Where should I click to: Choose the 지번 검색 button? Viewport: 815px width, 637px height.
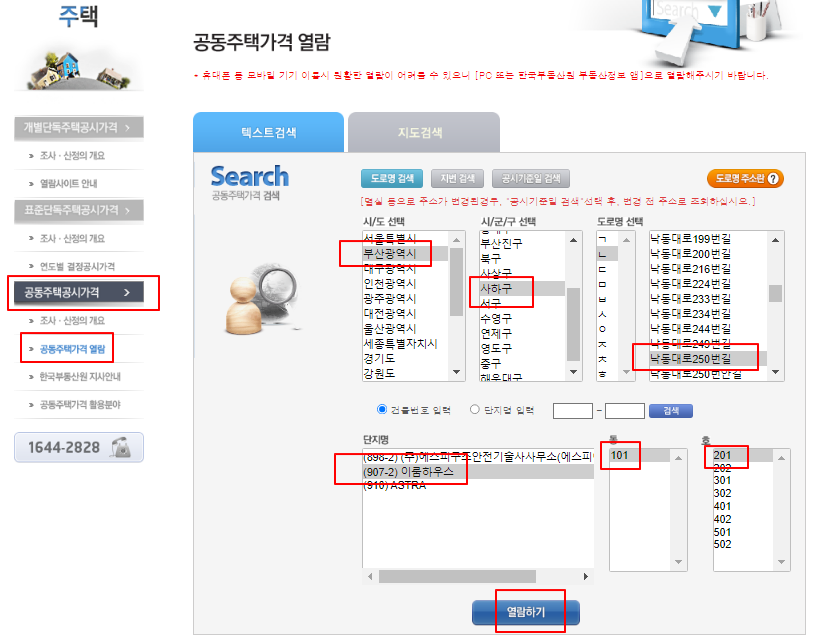tap(457, 179)
